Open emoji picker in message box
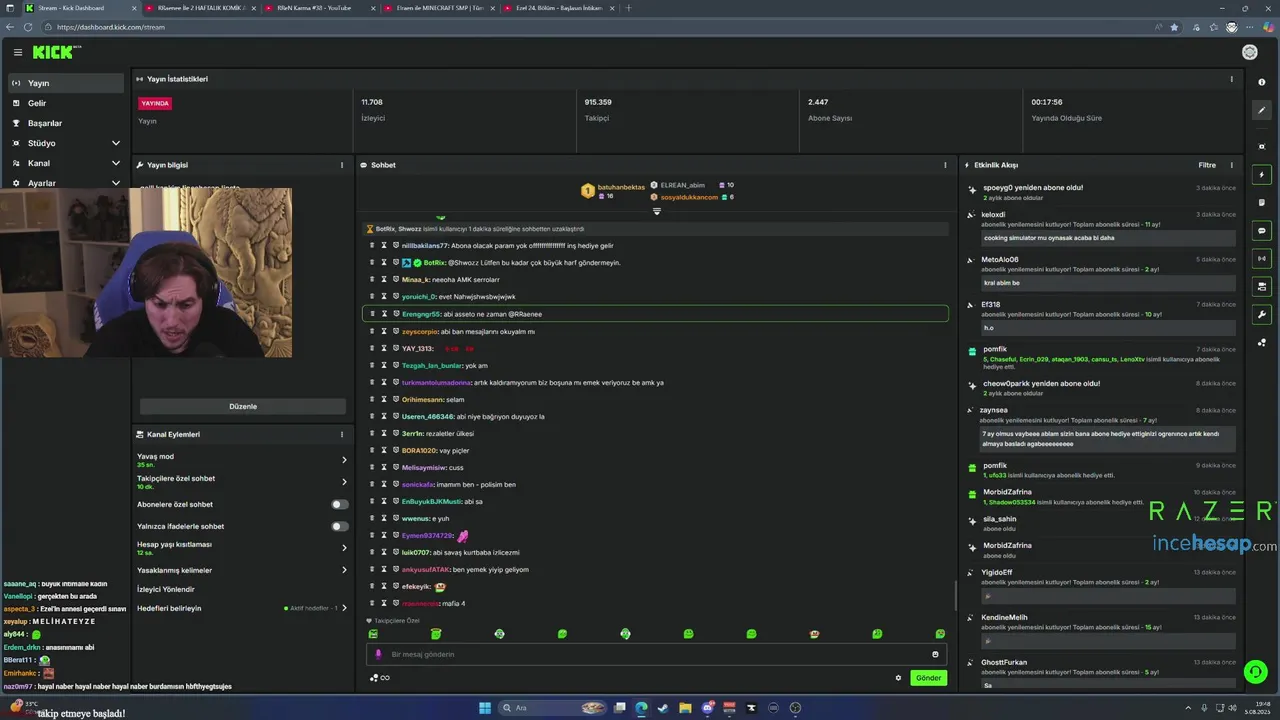 [935, 654]
